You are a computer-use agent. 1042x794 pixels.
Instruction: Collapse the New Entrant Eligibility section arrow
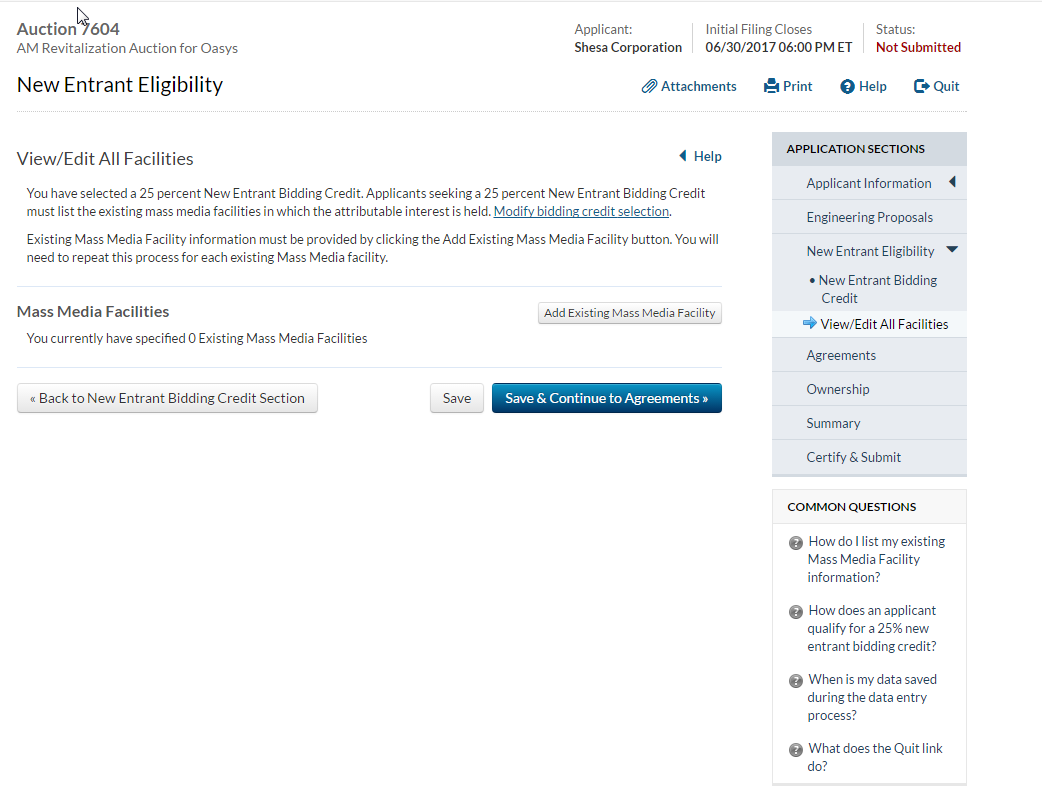[952, 250]
